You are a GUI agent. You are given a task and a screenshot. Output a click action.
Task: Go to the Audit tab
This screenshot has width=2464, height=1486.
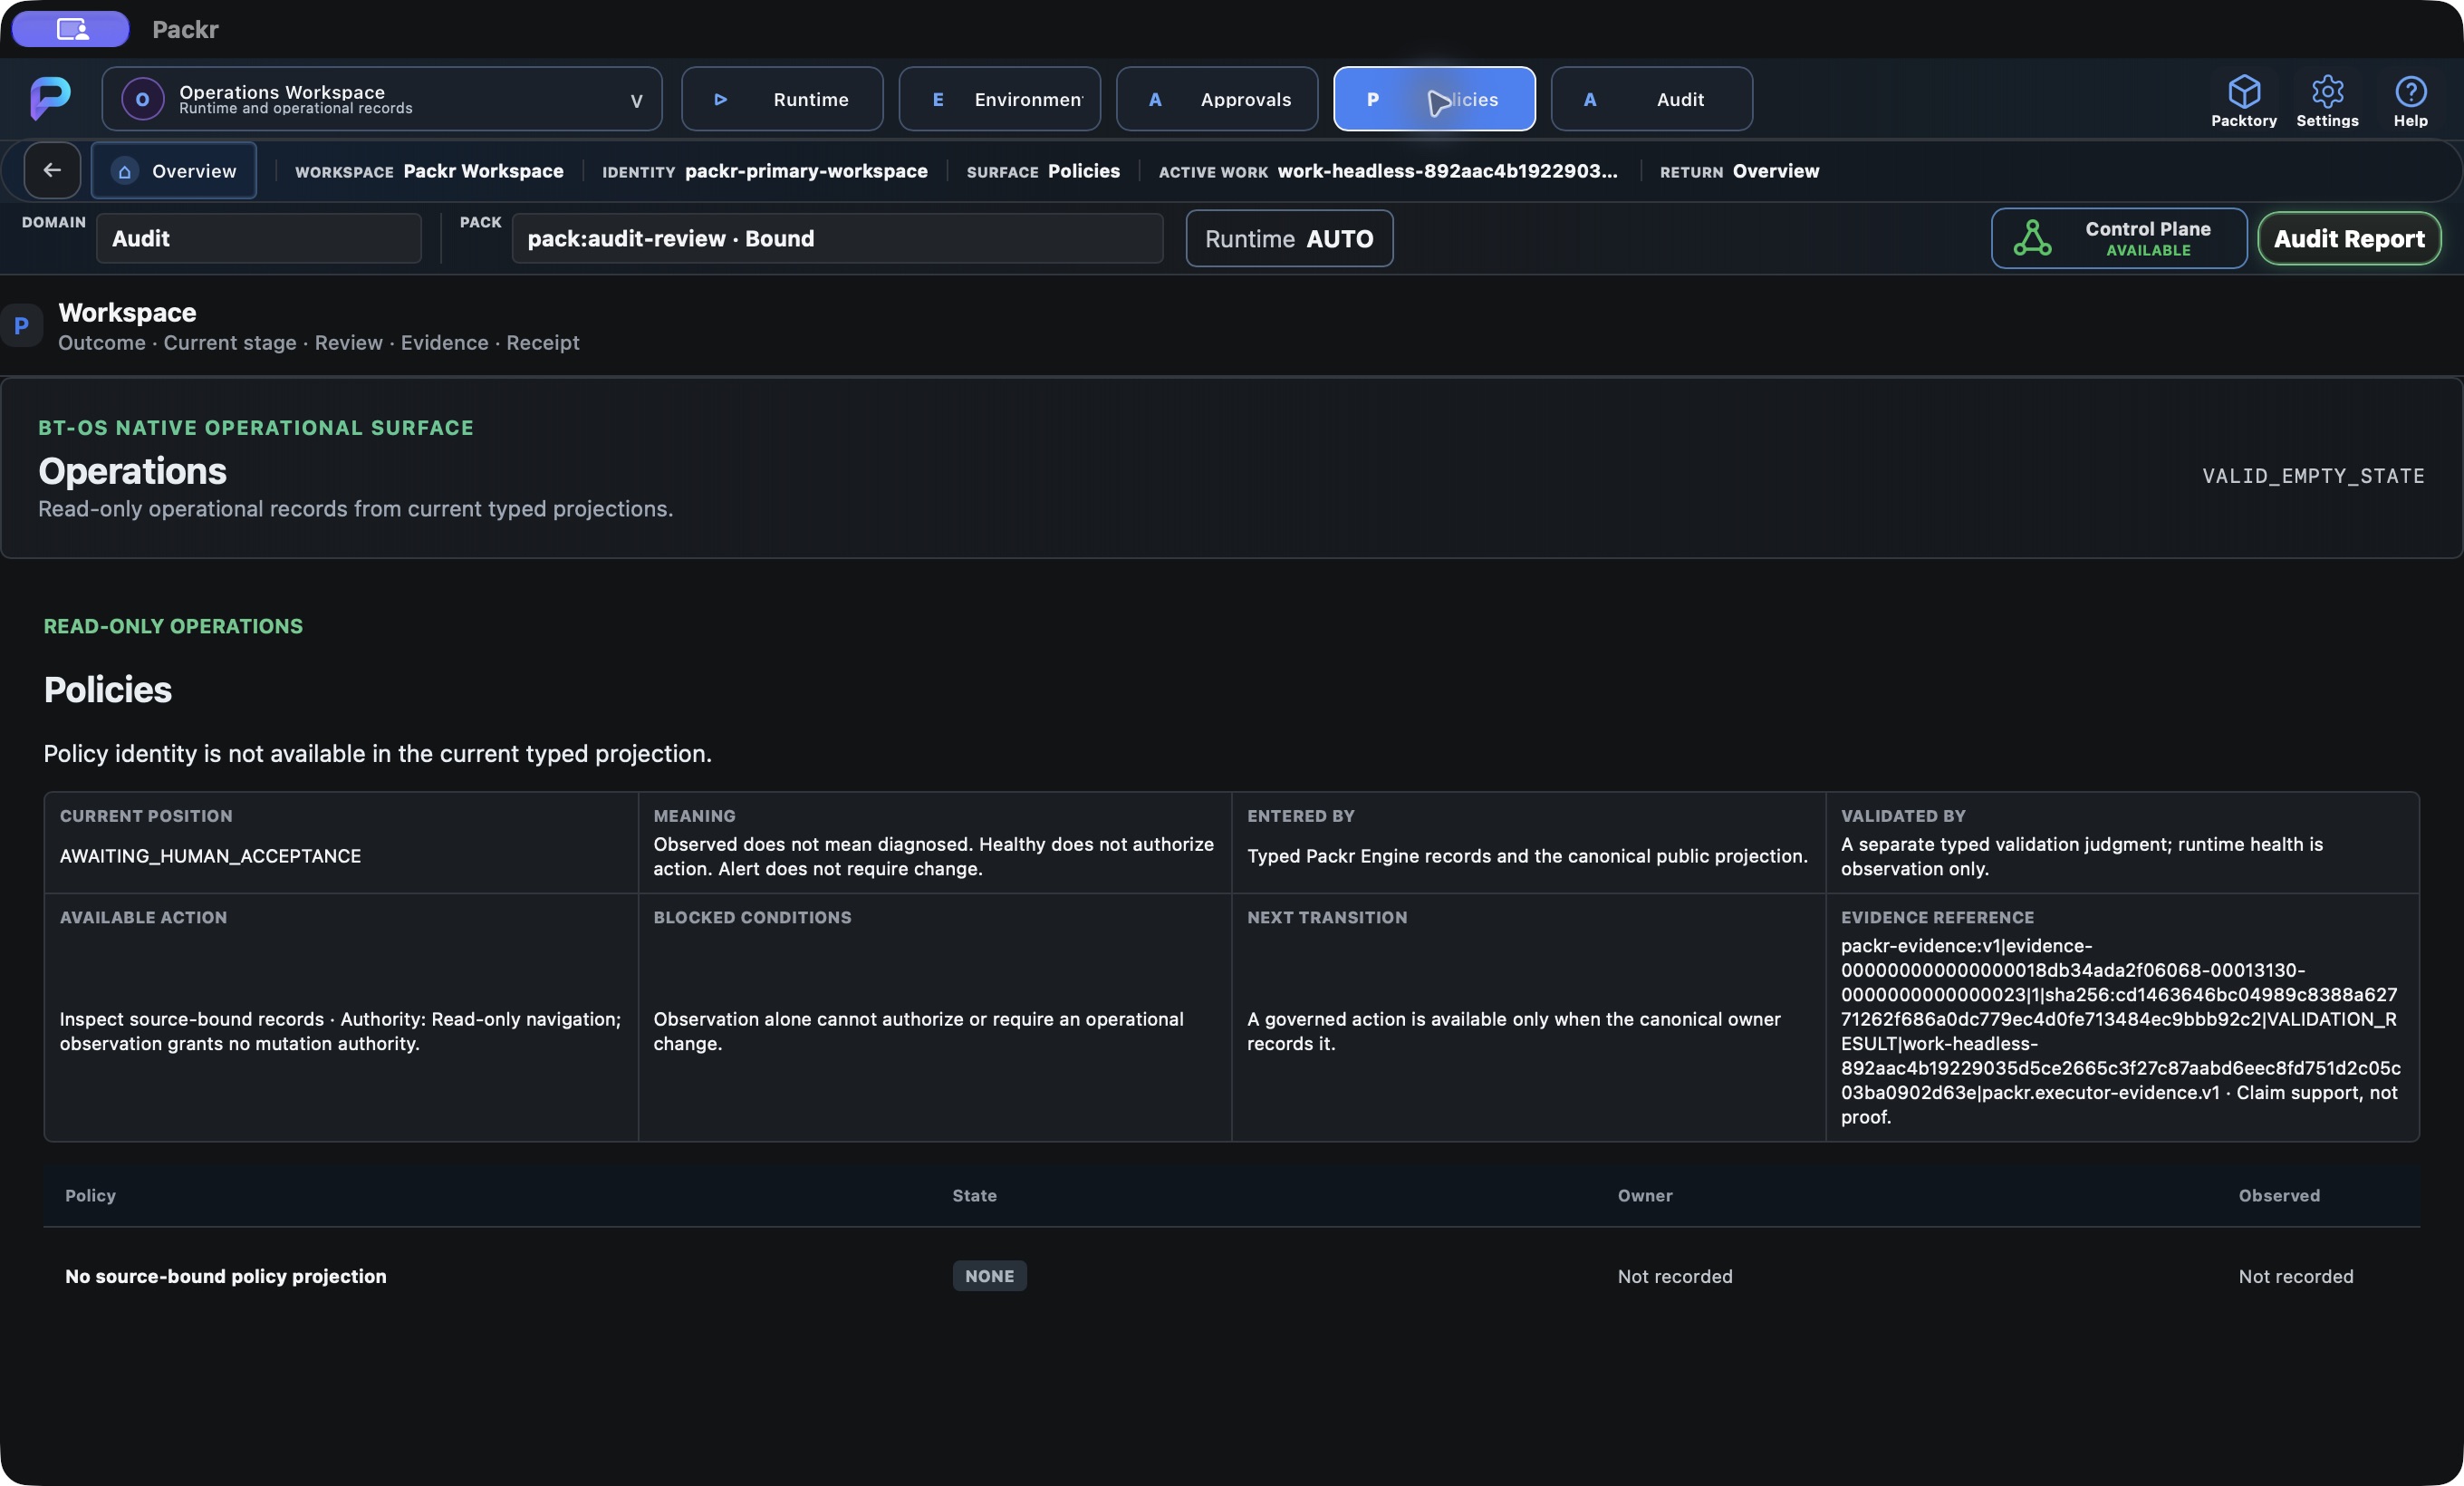[x=1651, y=99]
